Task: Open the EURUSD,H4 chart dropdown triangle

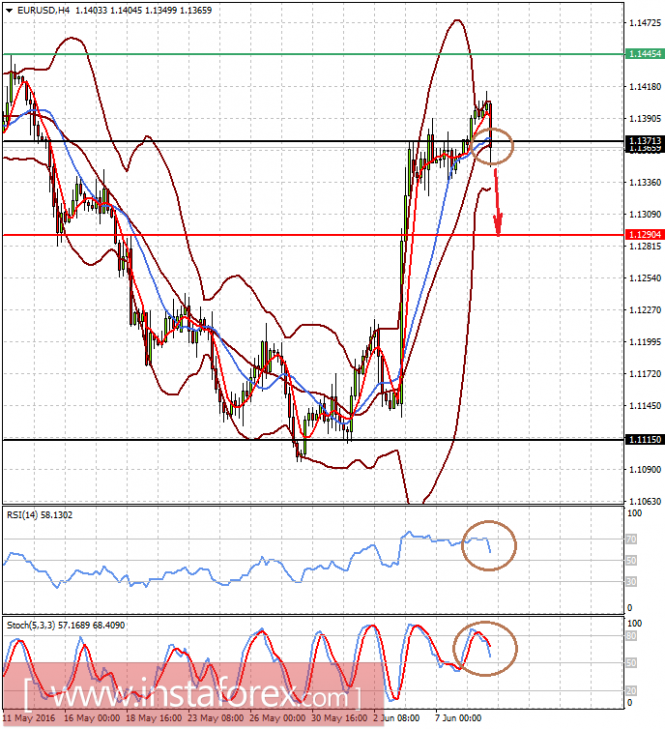Action: (x=9, y=10)
